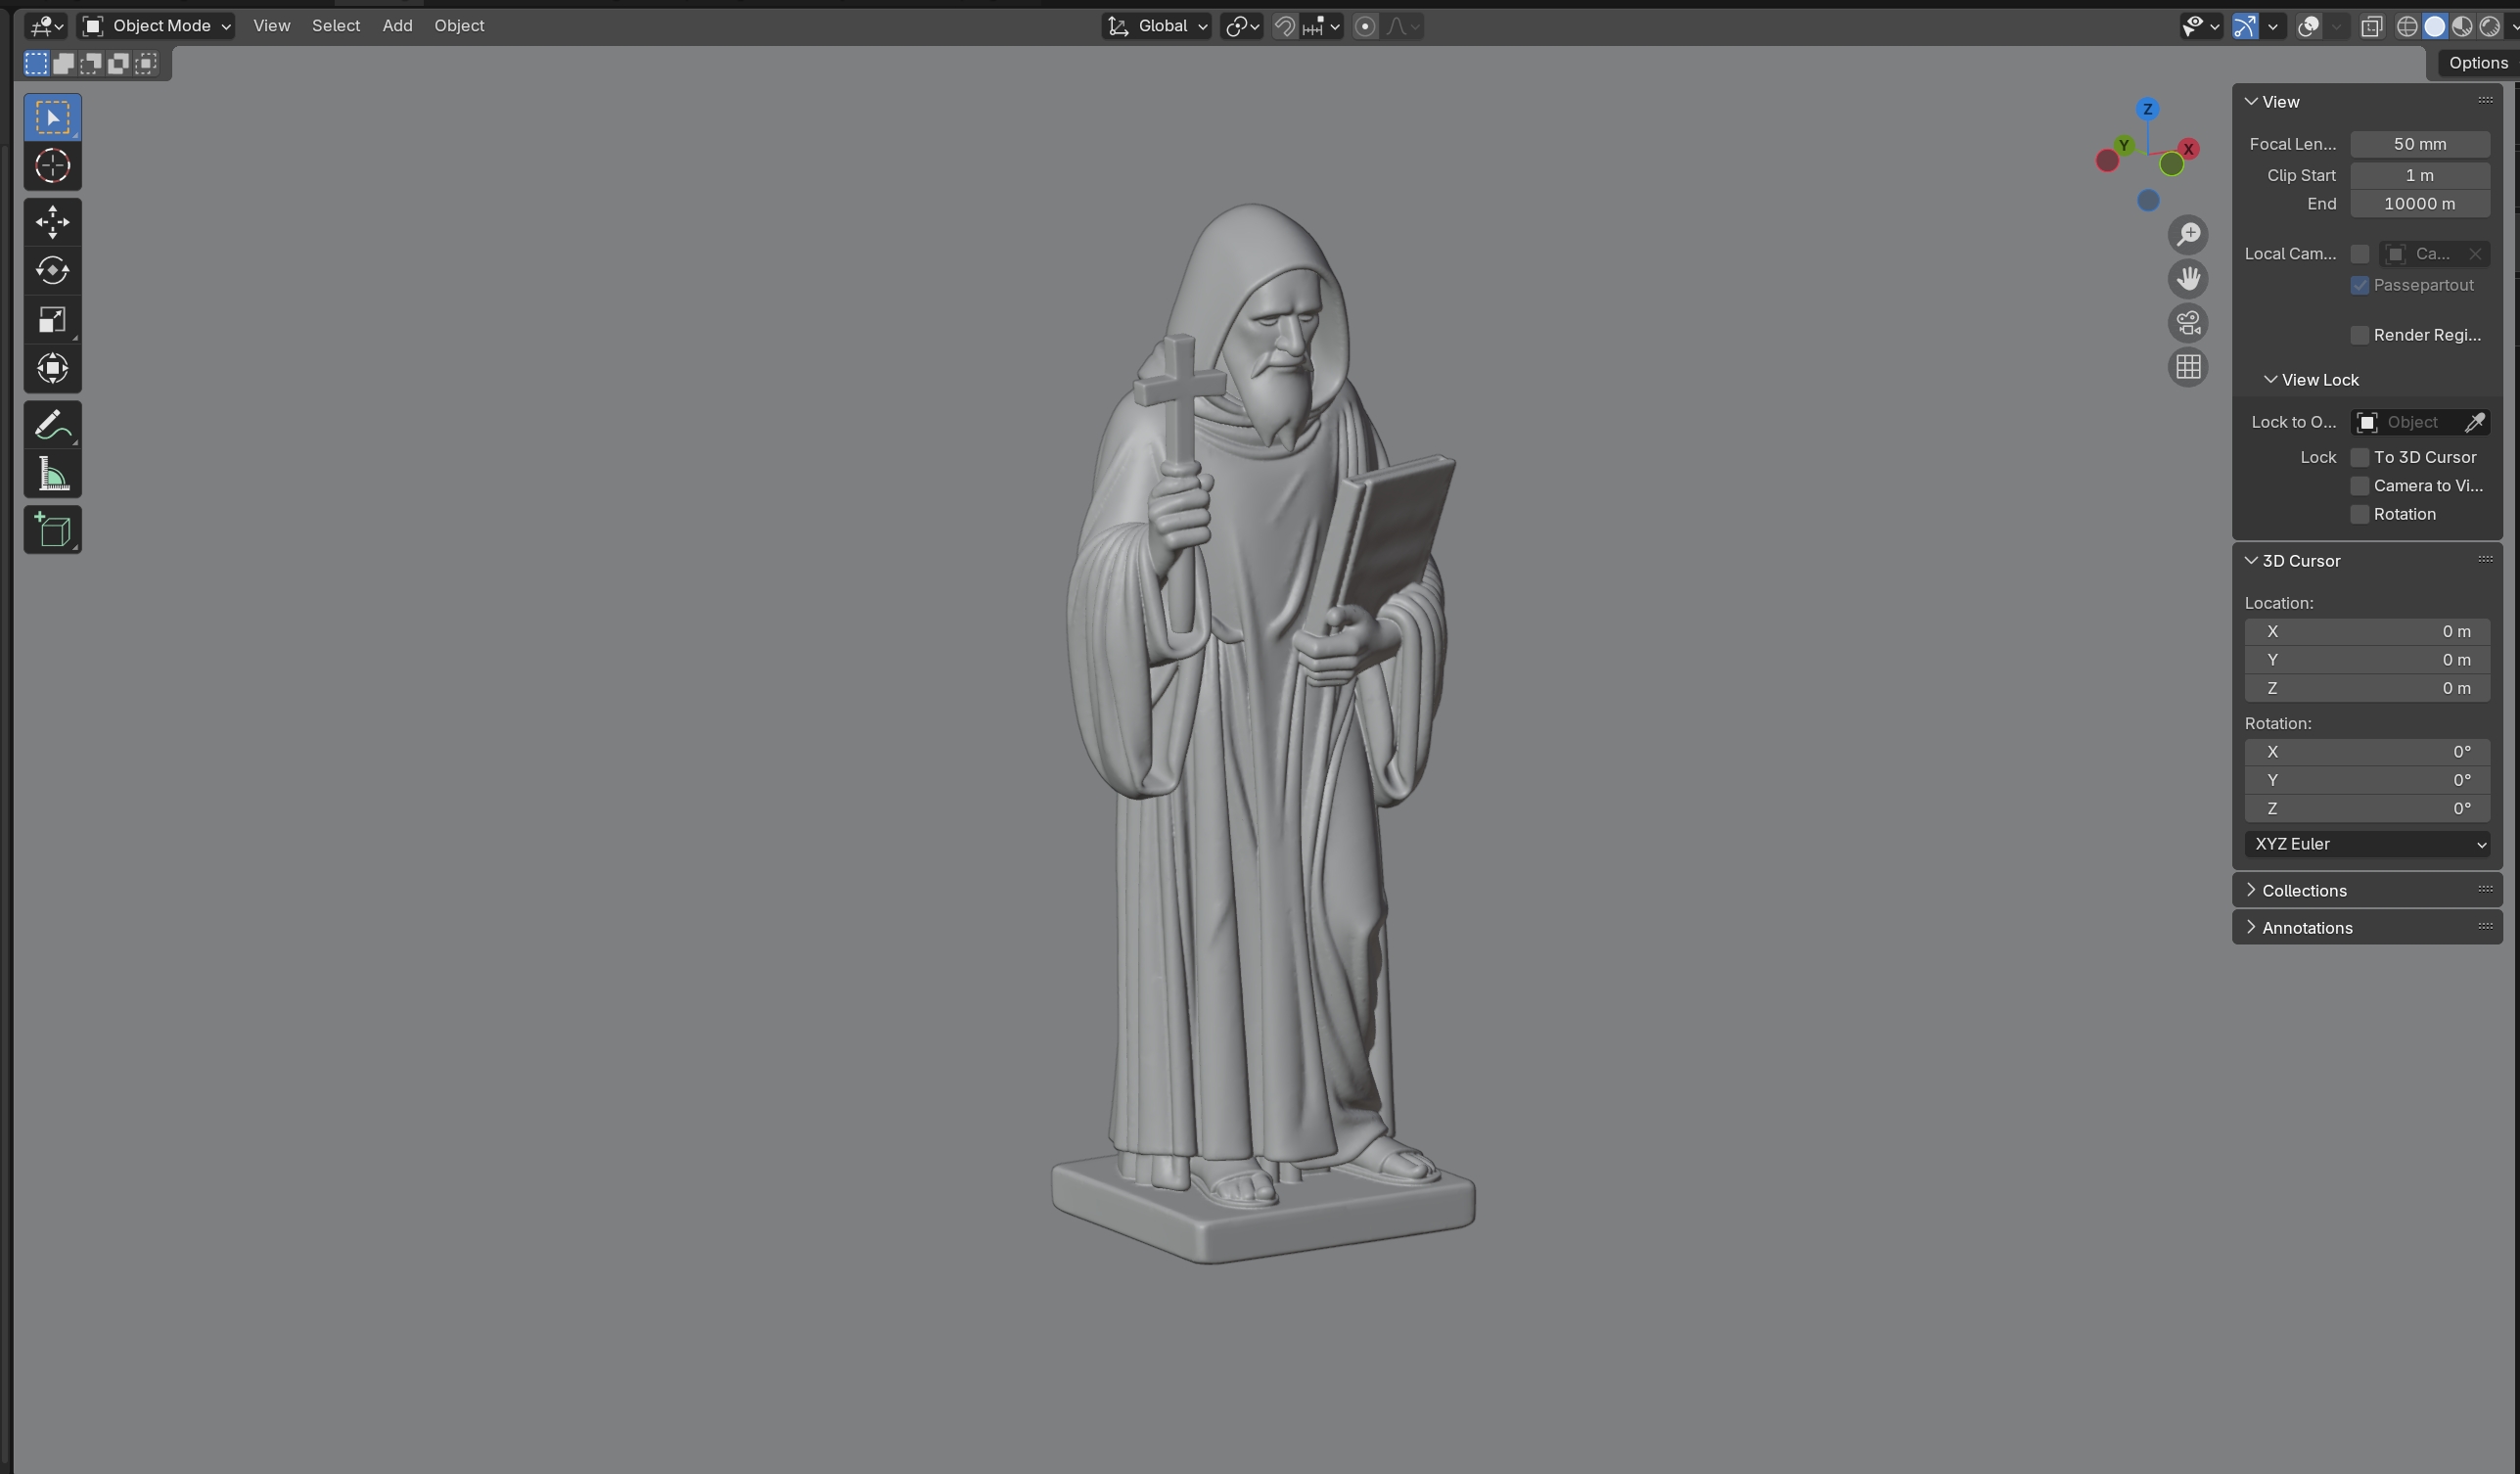The height and width of the screenshot is (1474, 2520).
Task: Click the Options button
Action: pos(2477,63)
